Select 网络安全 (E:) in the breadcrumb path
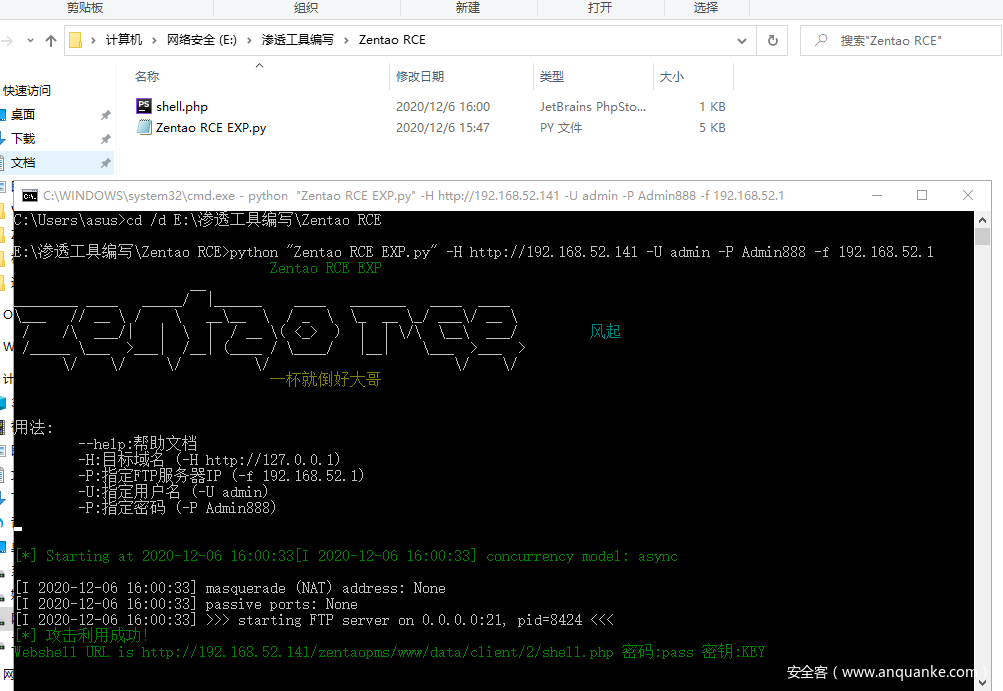 pyautogui.click(x=201, y=40)
